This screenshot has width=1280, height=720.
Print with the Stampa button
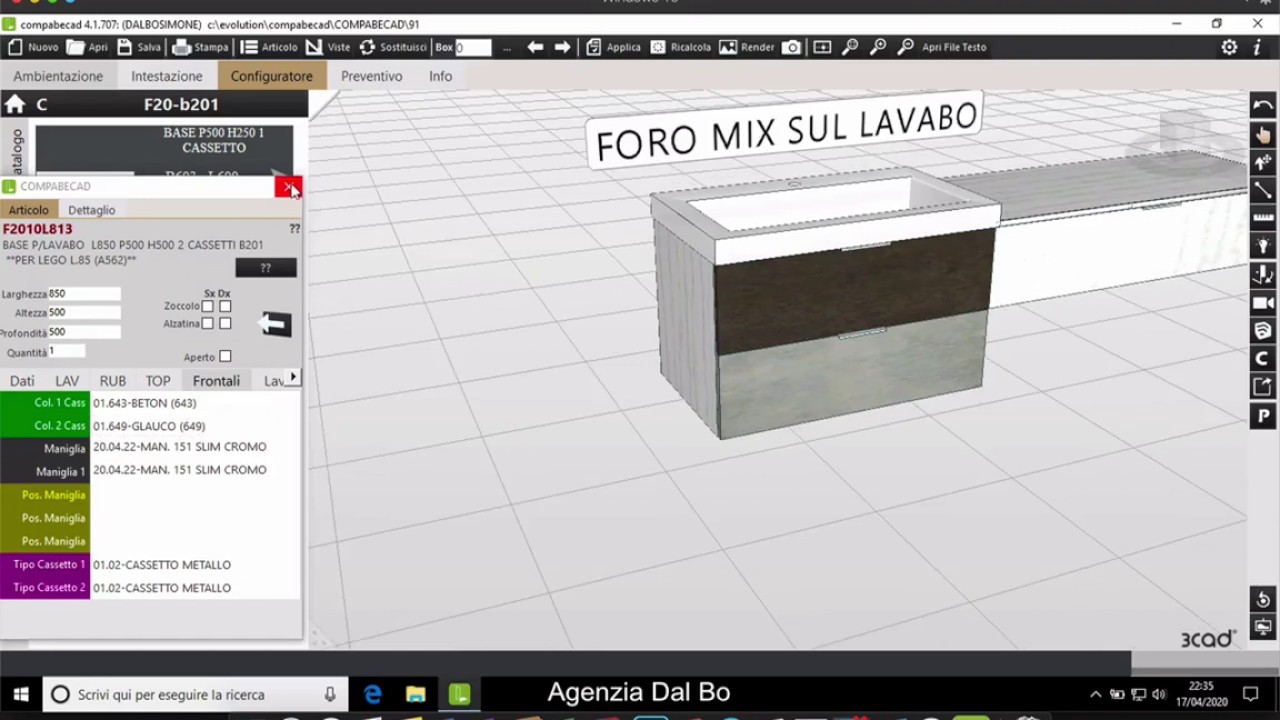coord(200,47)
